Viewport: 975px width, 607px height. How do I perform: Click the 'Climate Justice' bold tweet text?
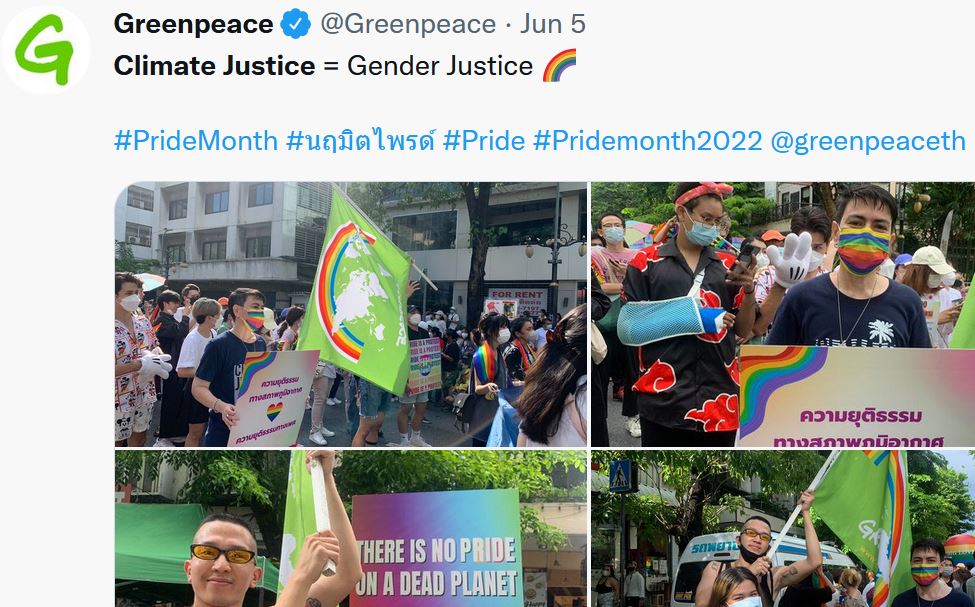click(x=215, y=66)
